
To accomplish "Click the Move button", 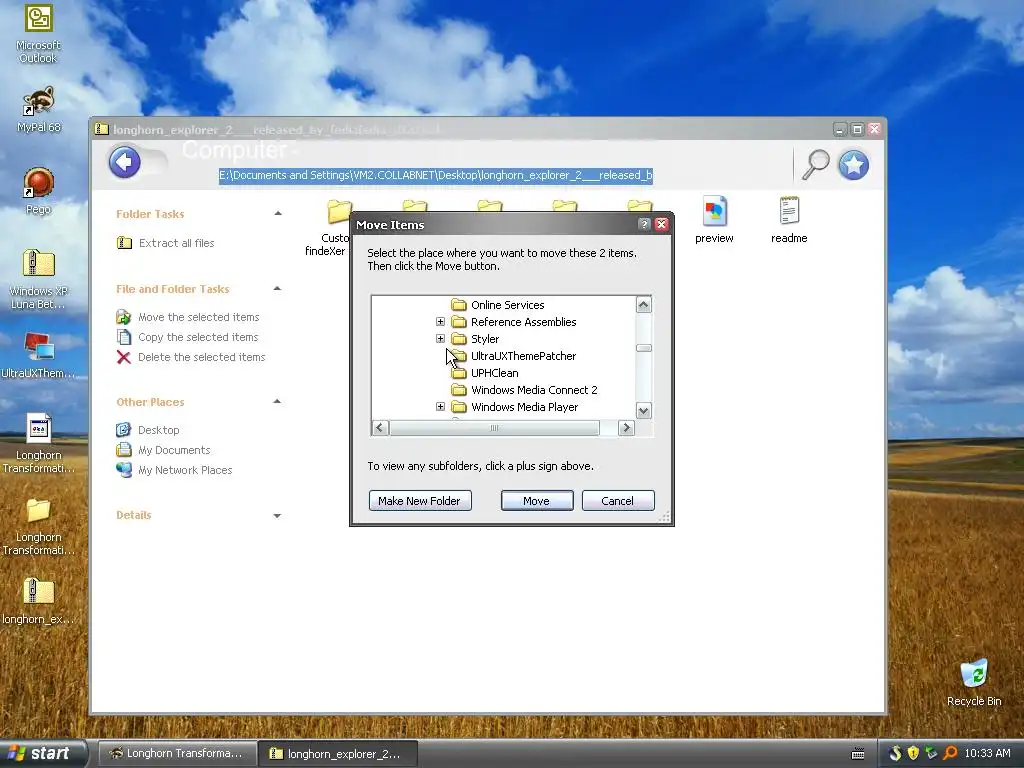I will pos(537,501).
